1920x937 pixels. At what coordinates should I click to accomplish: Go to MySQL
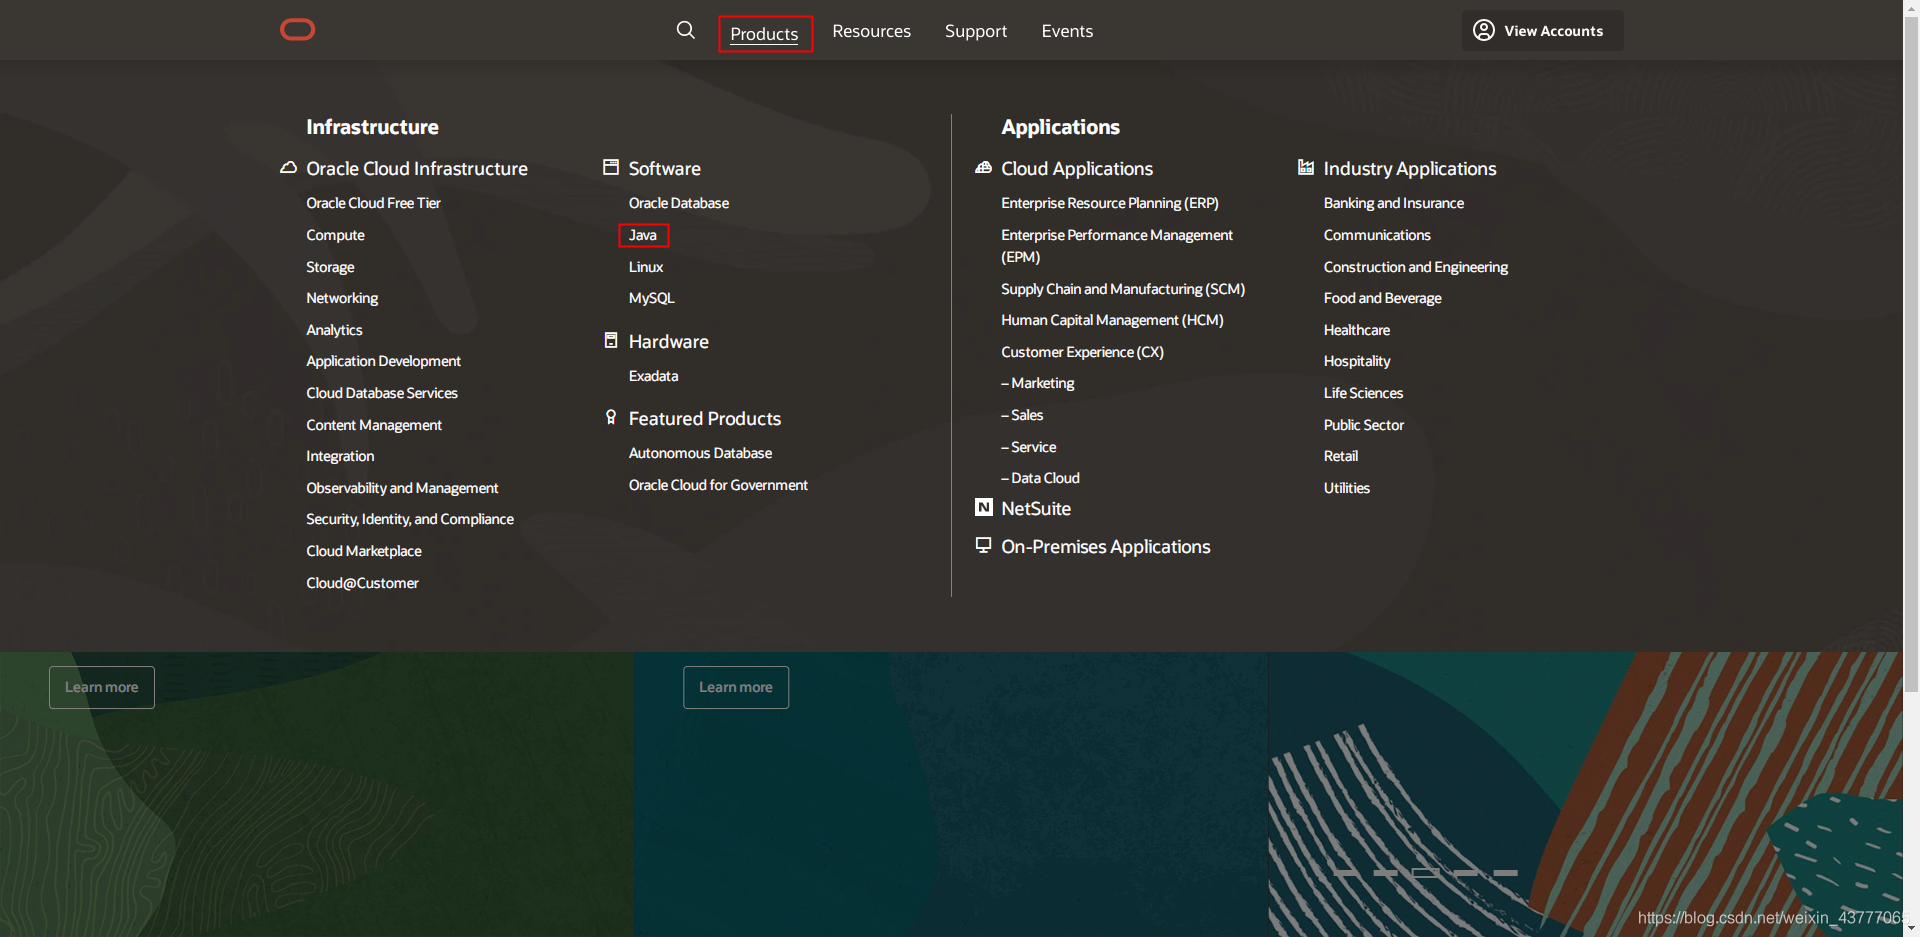coord(652,298)
